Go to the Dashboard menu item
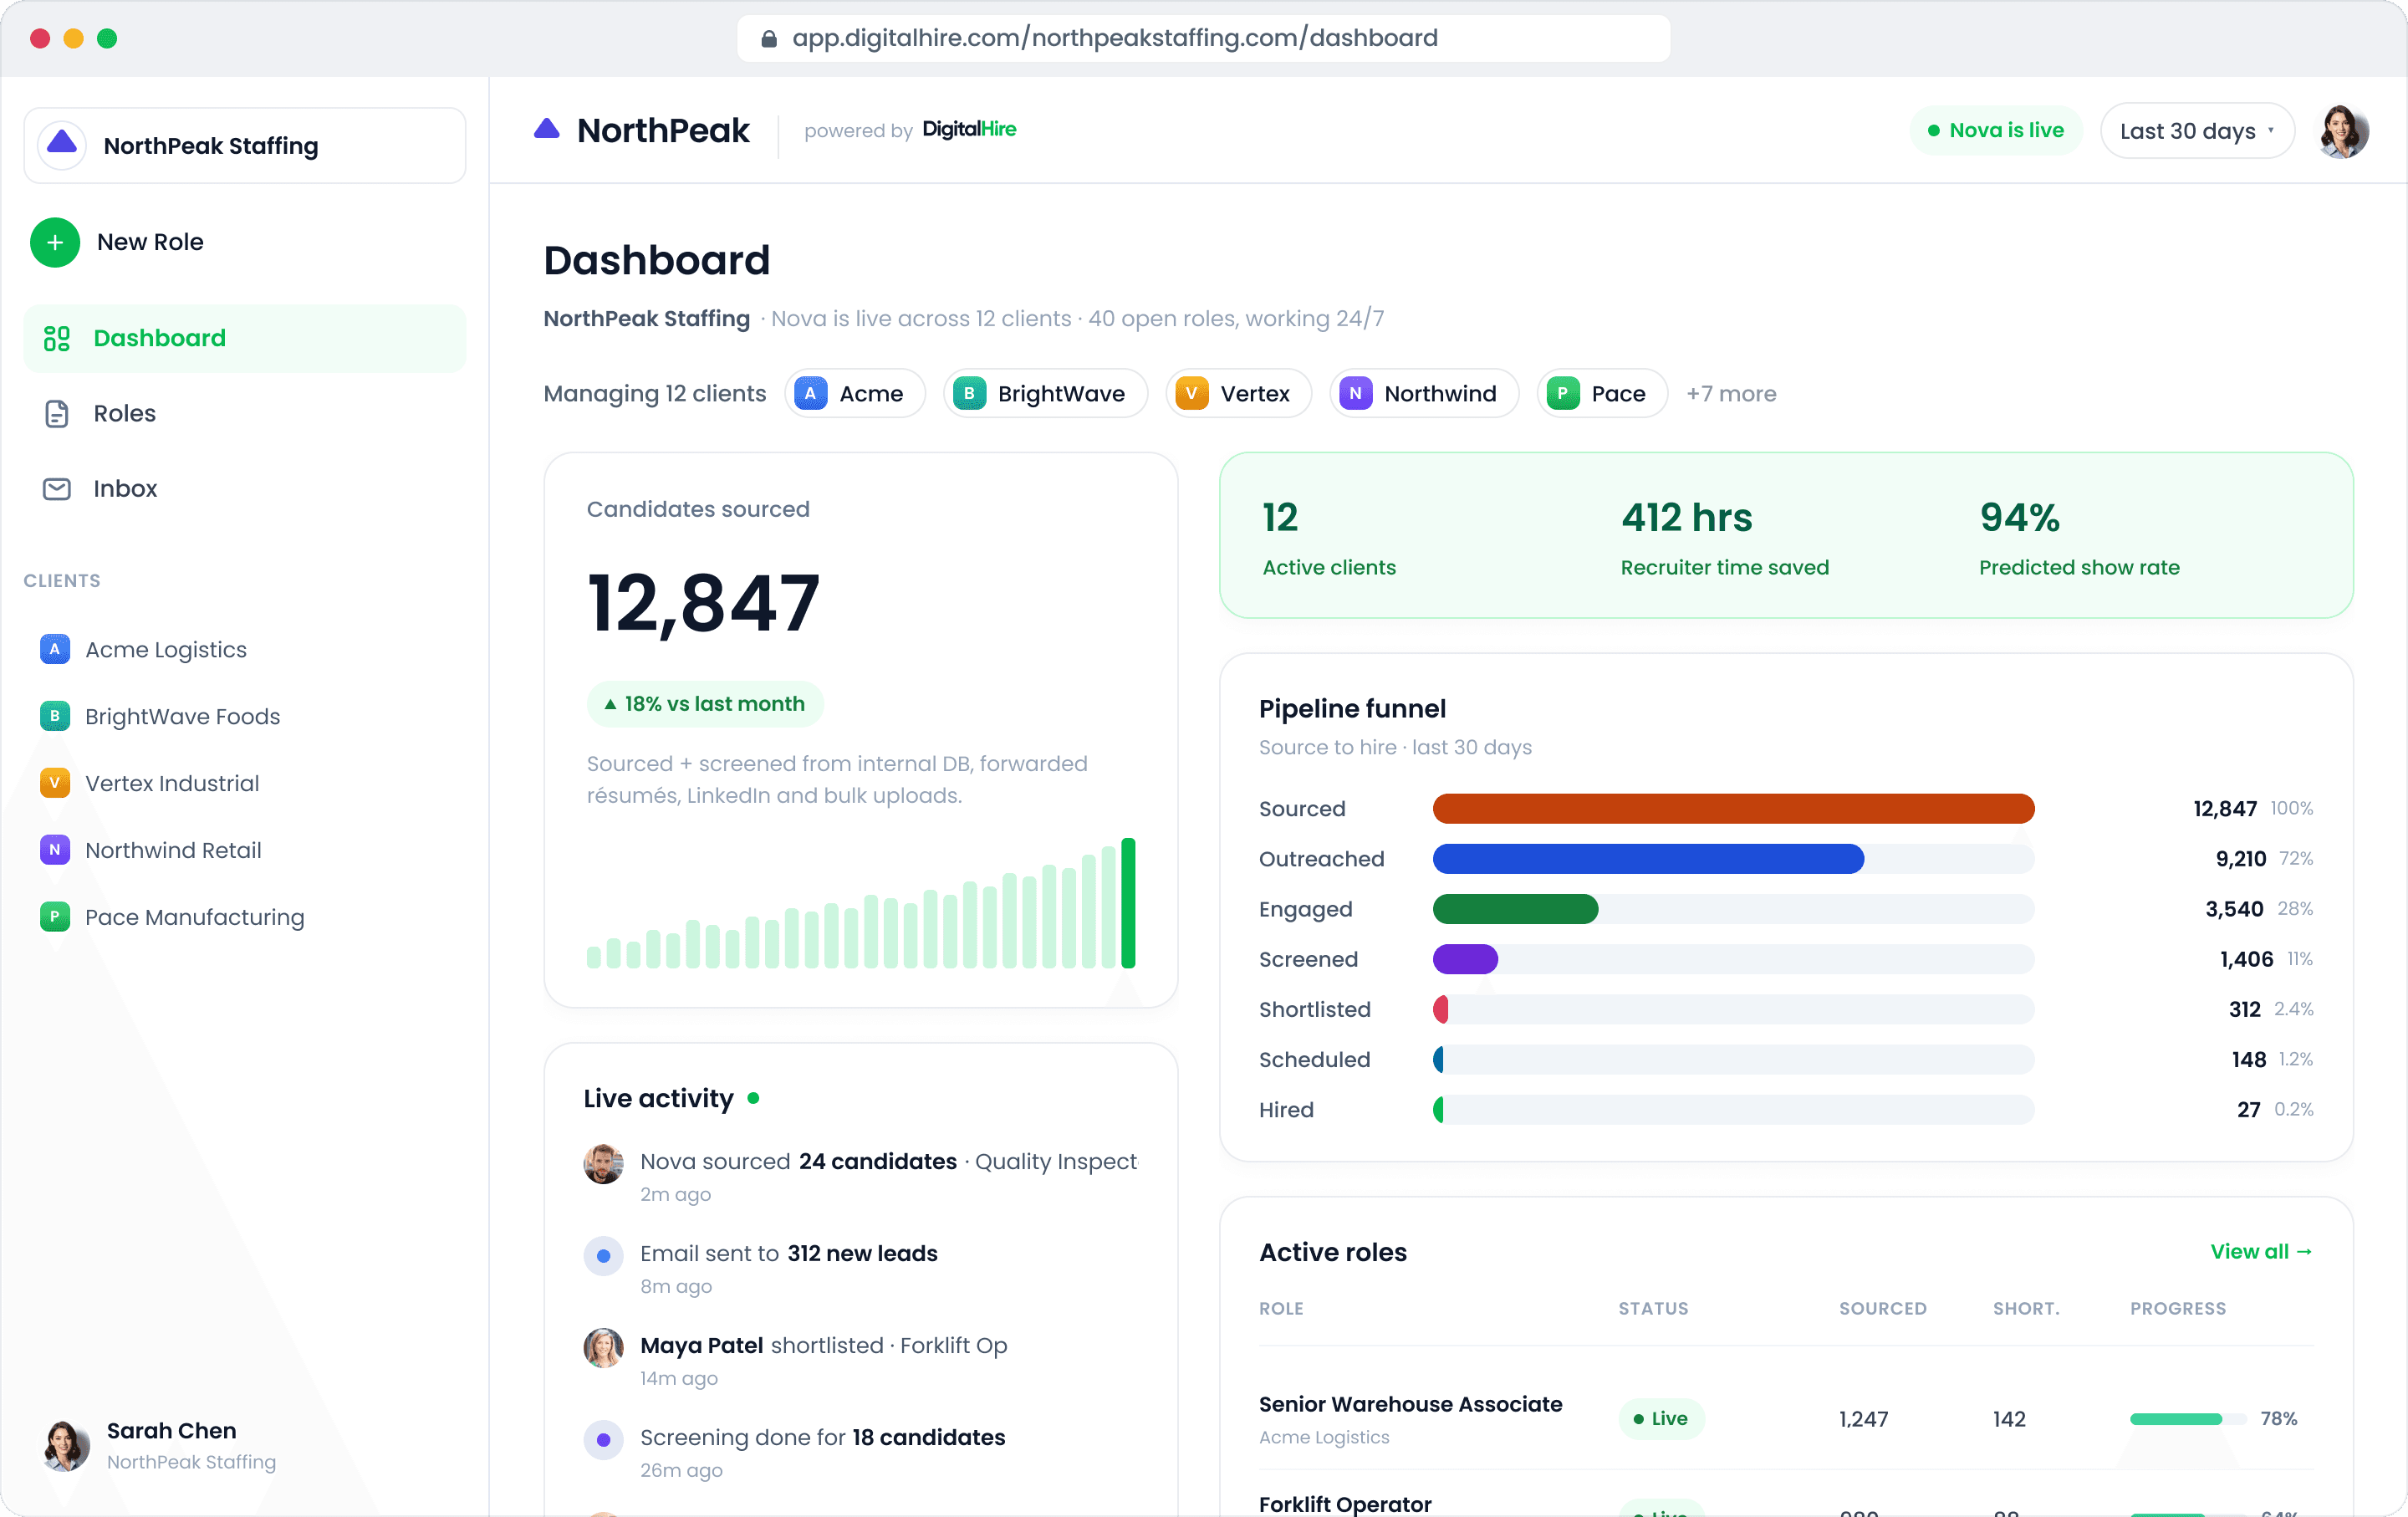 (x=245, y=338)
